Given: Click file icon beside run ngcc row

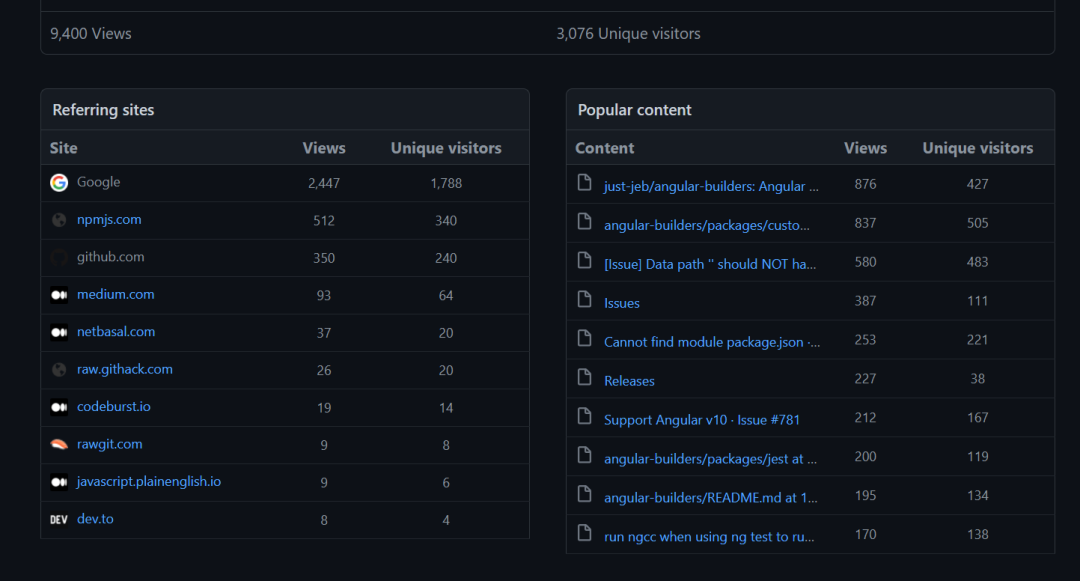Looking at the screenshot, I should coord(585,533).
